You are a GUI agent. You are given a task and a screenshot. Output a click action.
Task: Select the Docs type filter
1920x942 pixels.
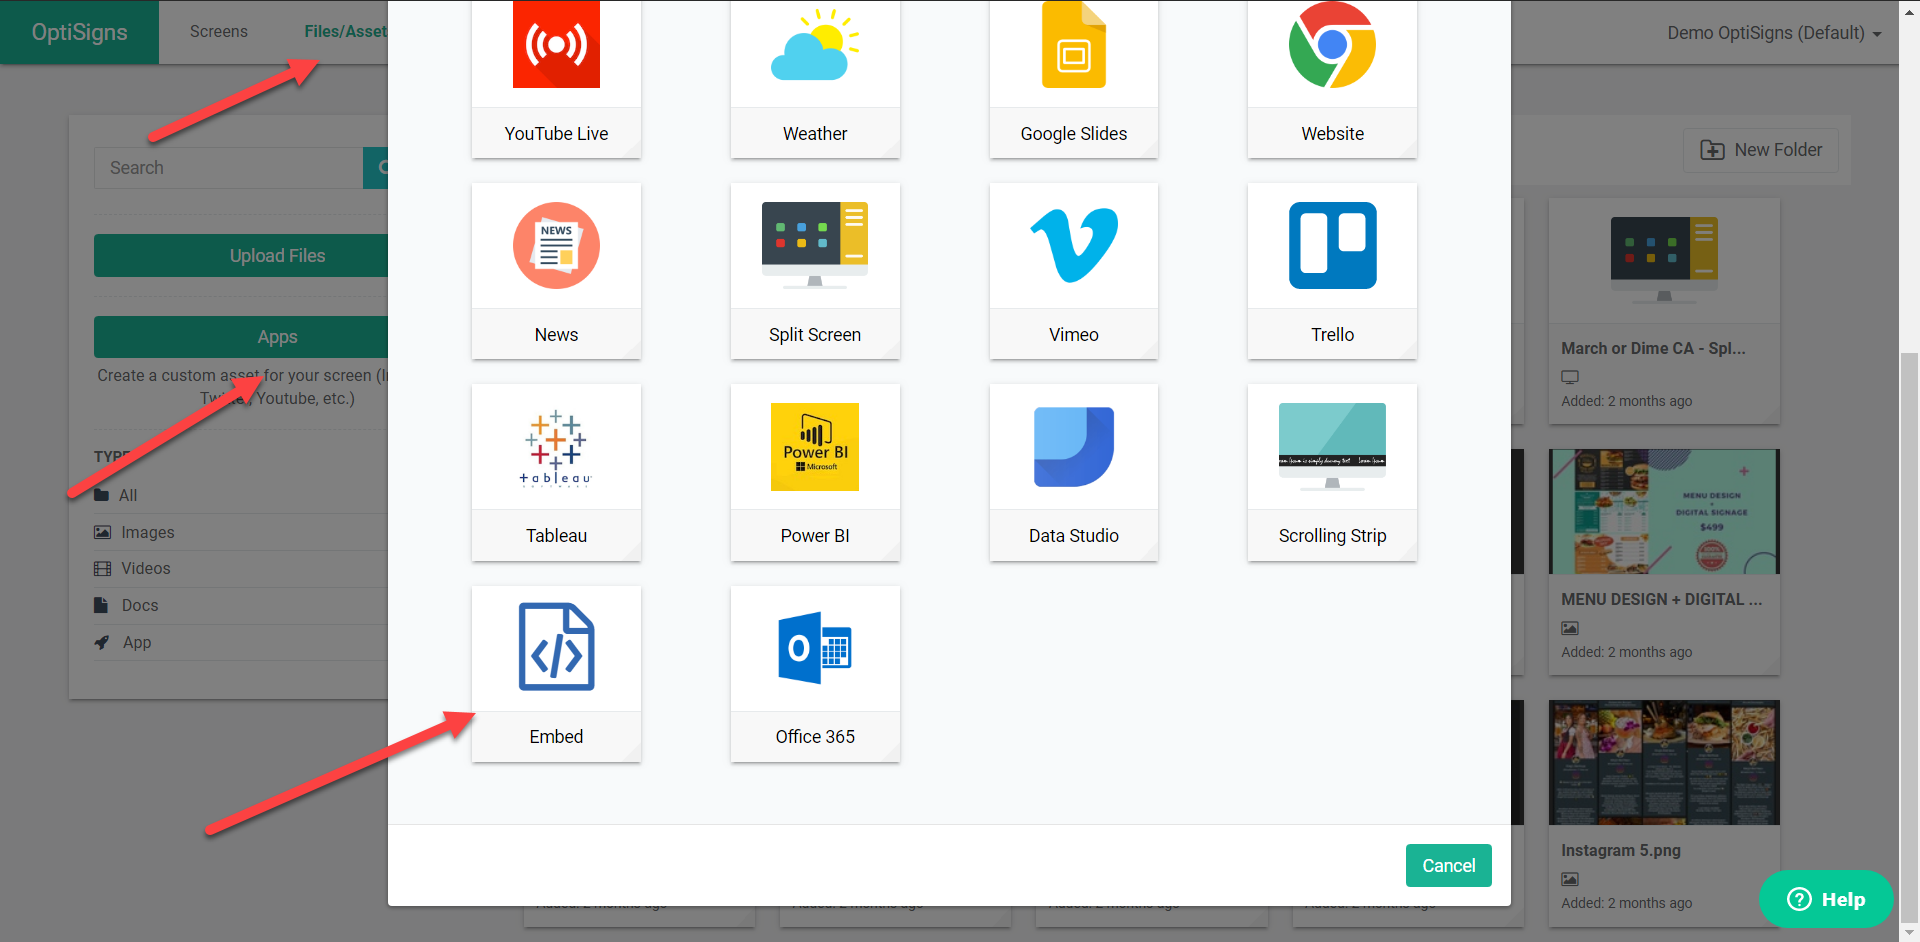tap(139, 605)
